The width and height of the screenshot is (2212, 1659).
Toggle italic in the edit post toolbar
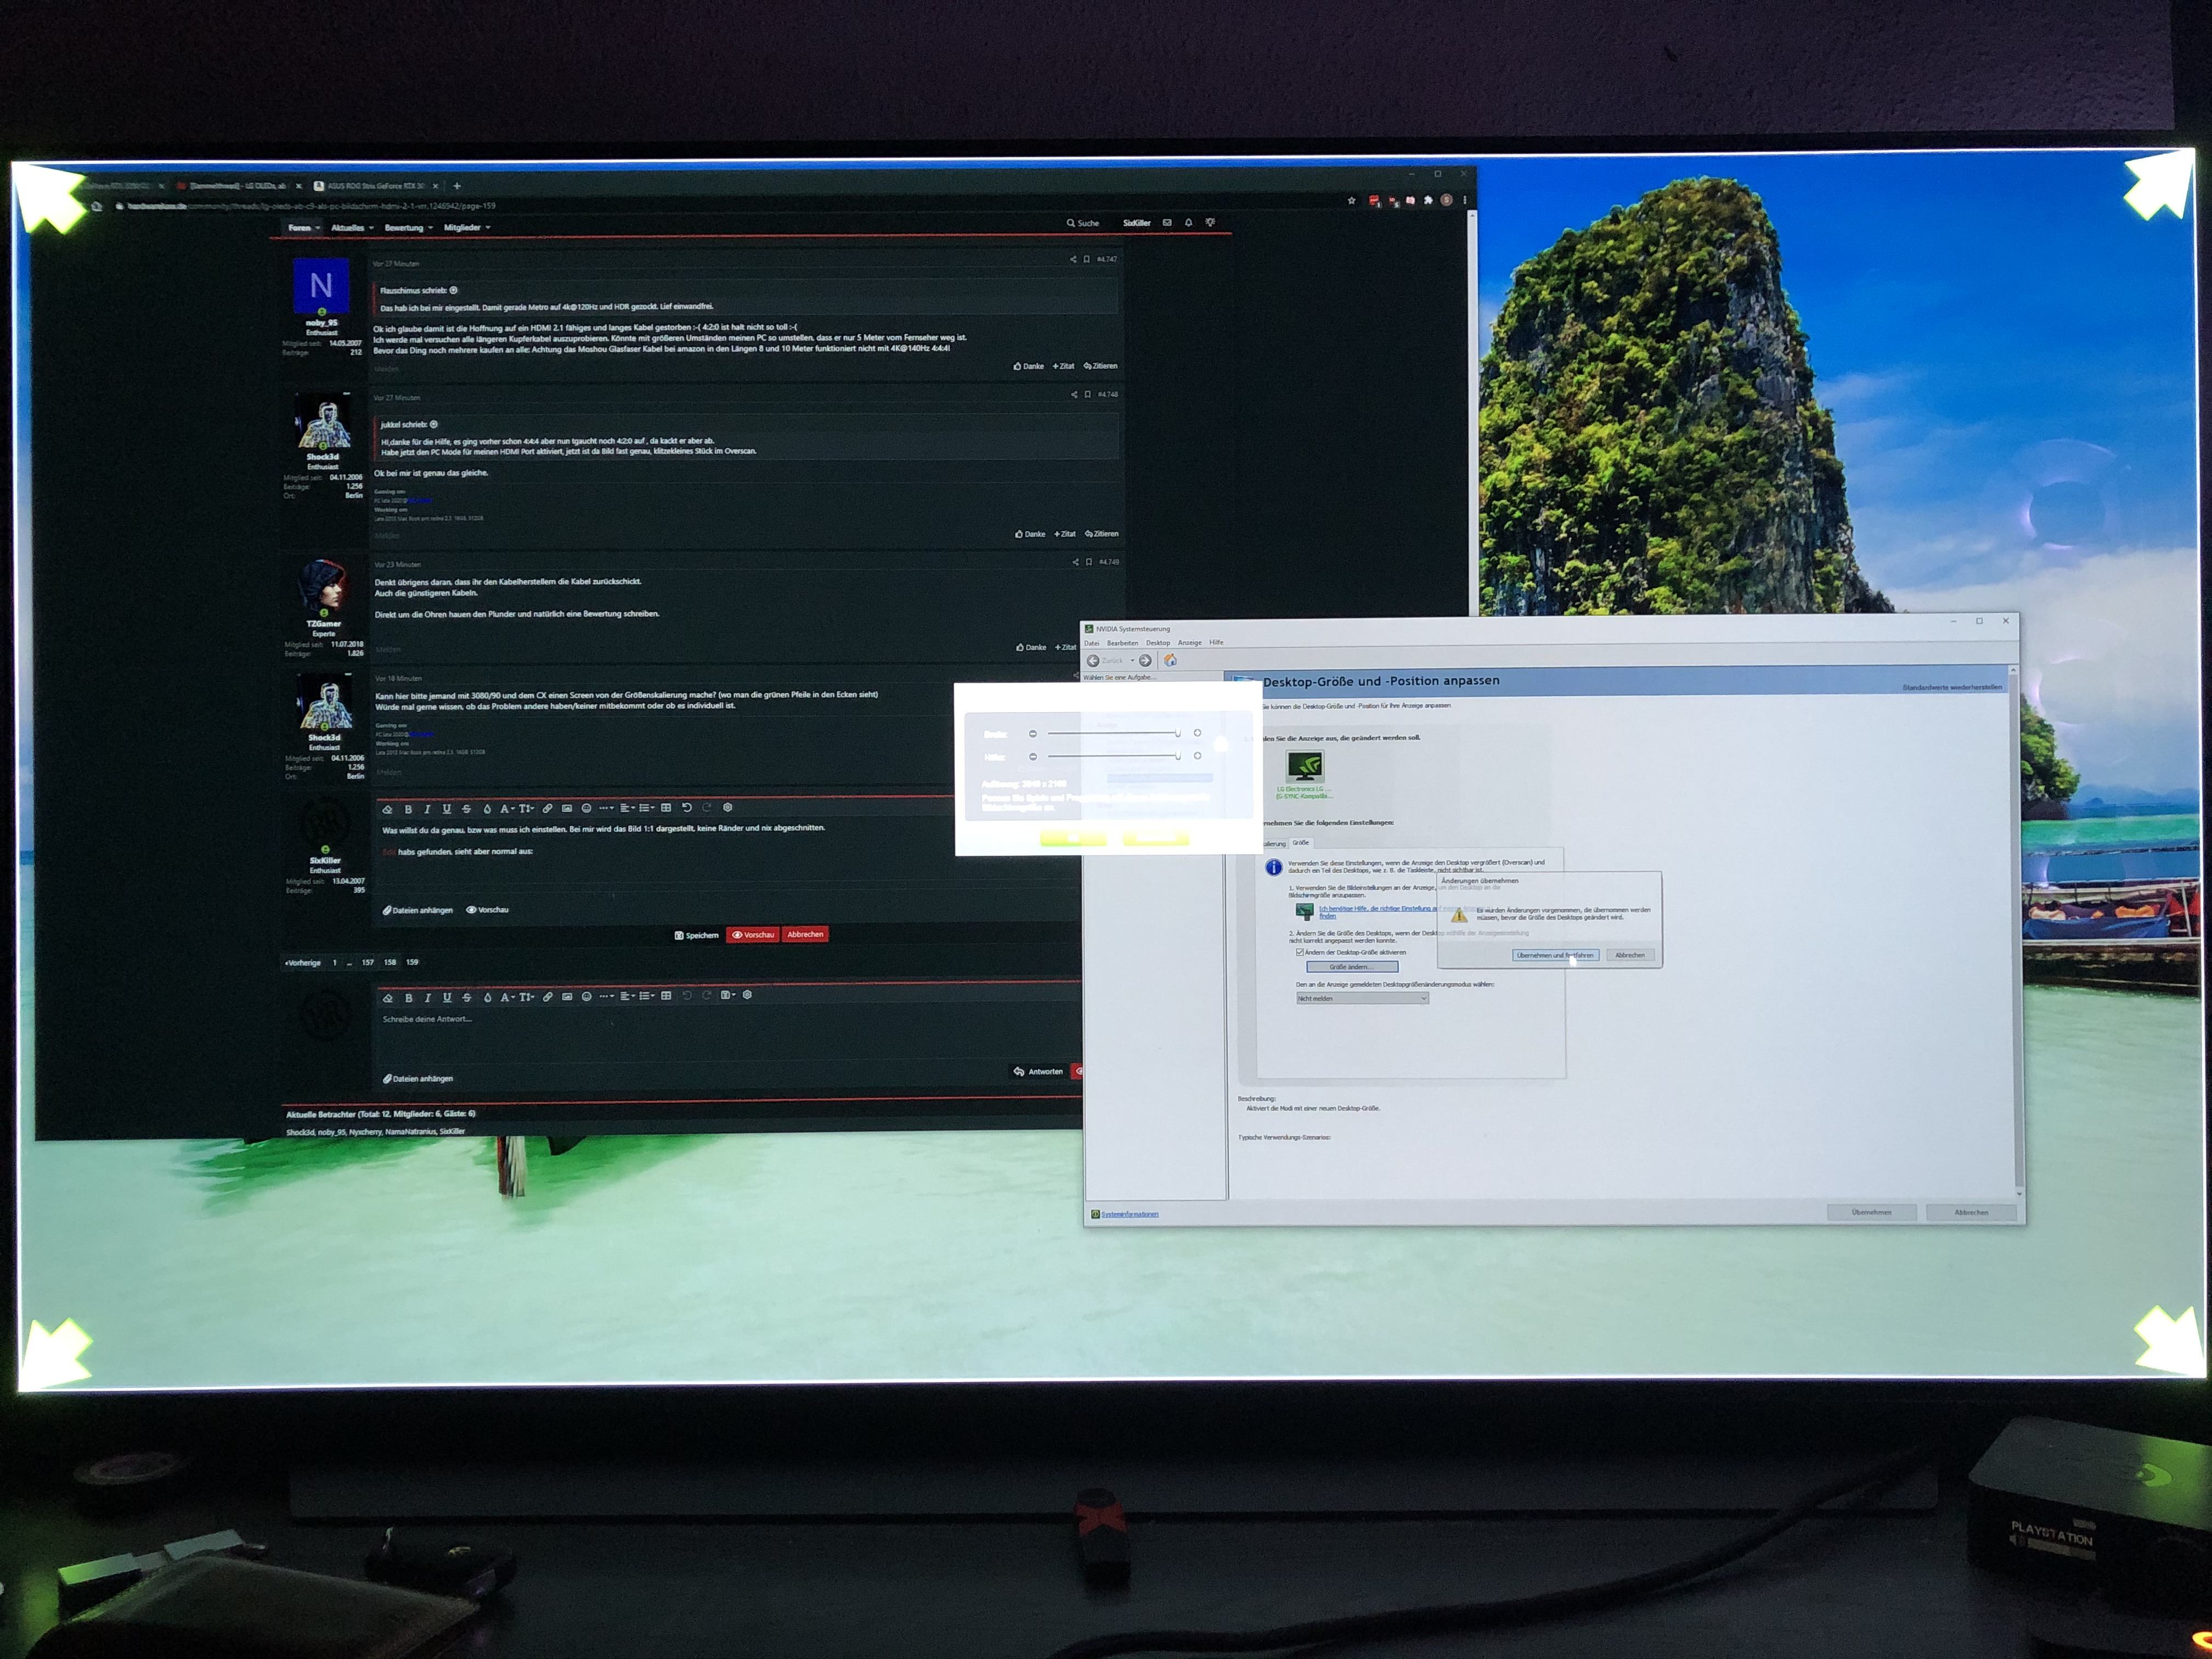click(x=427, y=809)
